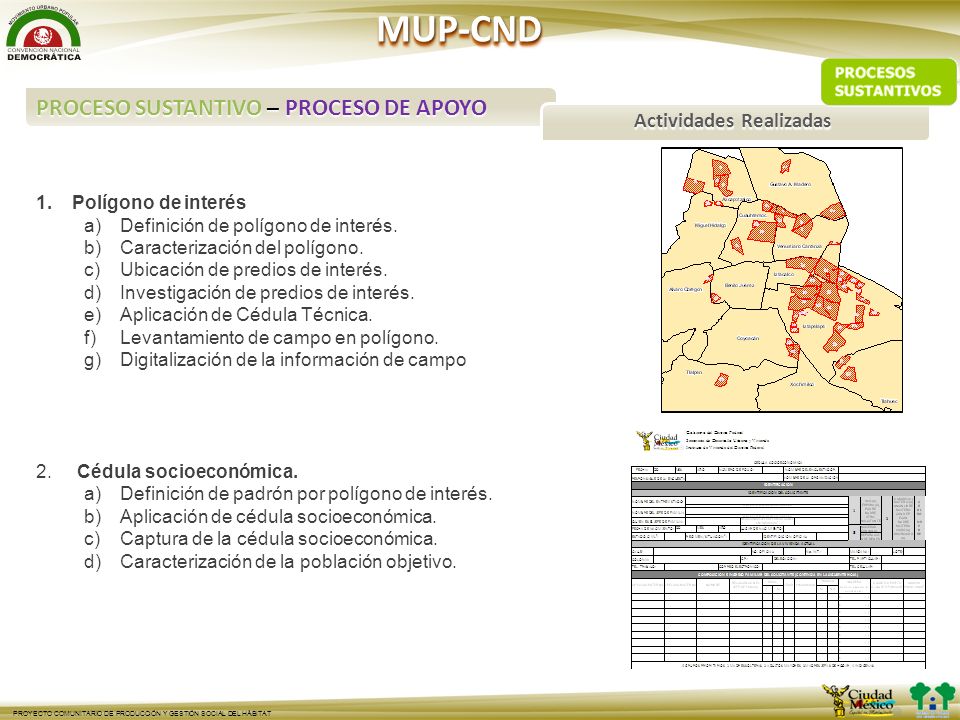The height and width of the screenshot is (720, 960).
Task: Select 'Caracterización del polígono.'
Action: (242, 248)
